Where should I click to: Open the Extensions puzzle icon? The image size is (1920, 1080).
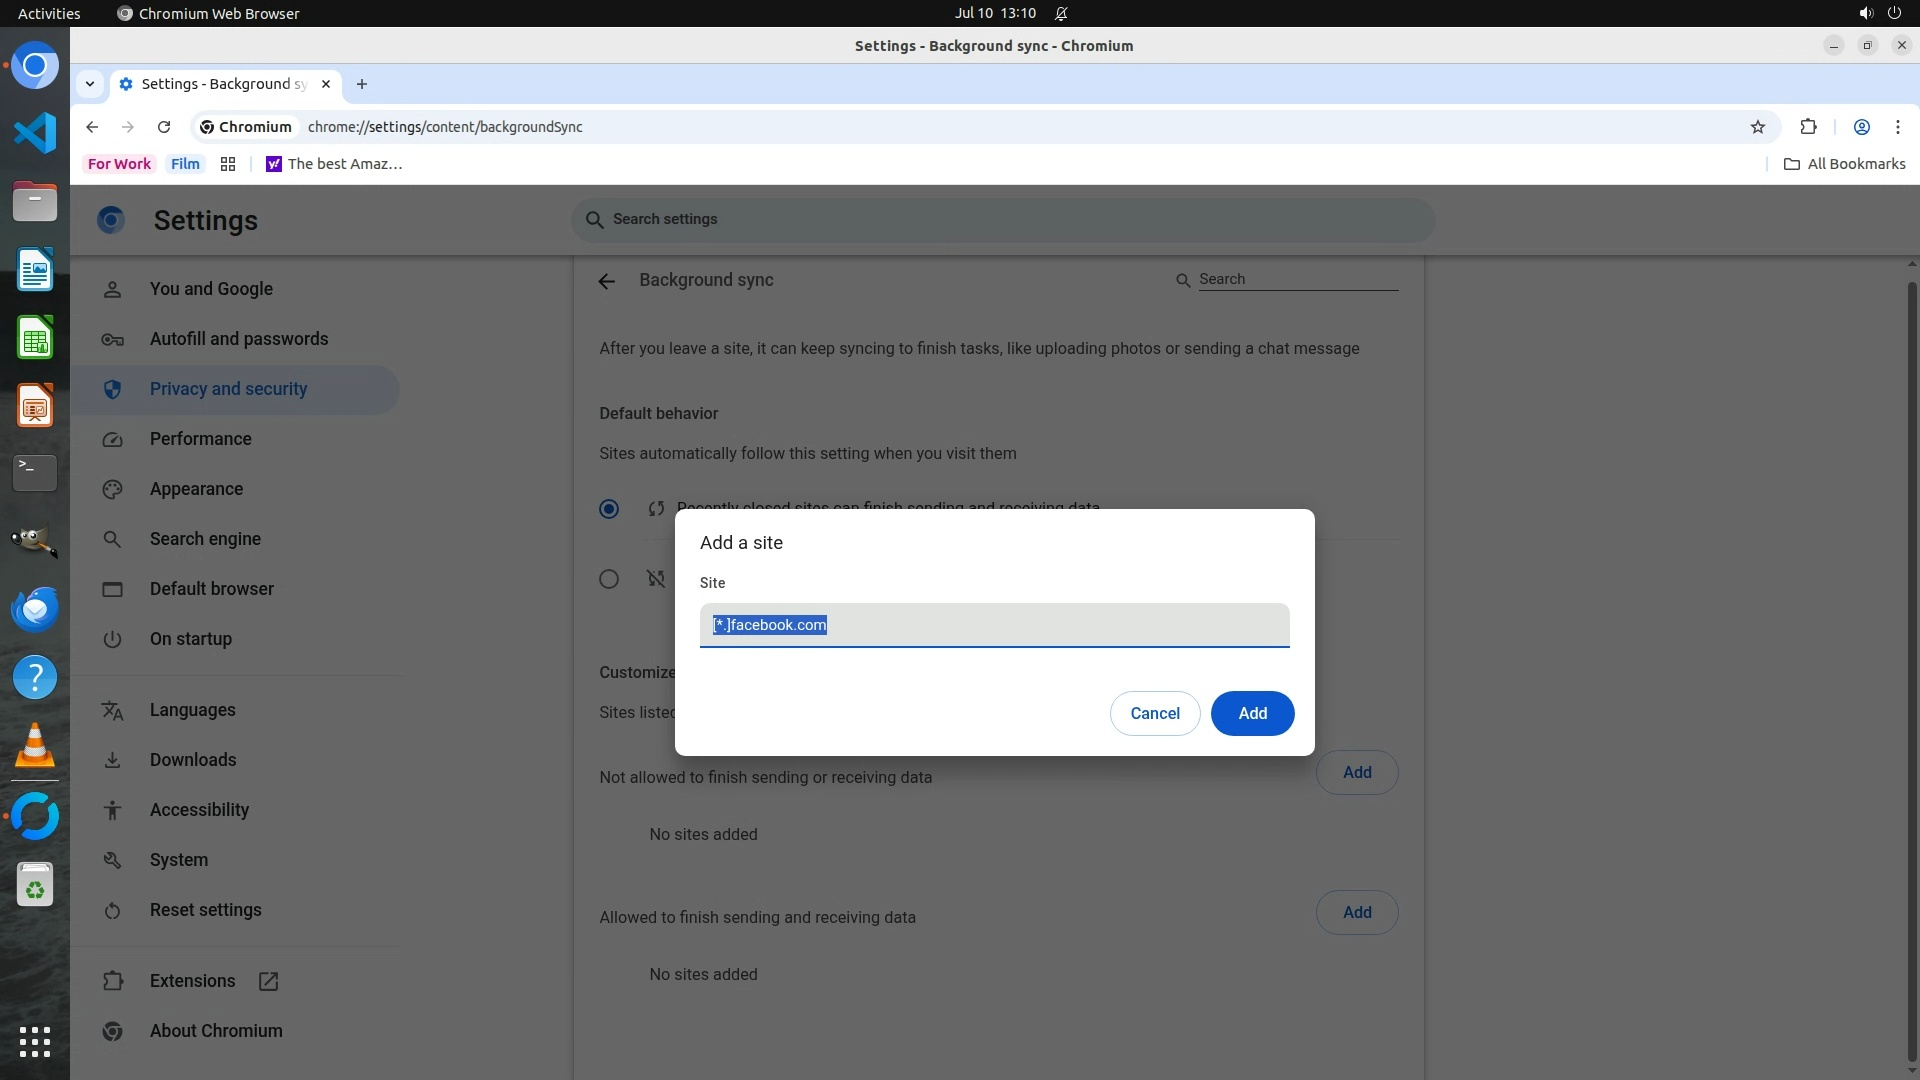1808,127
